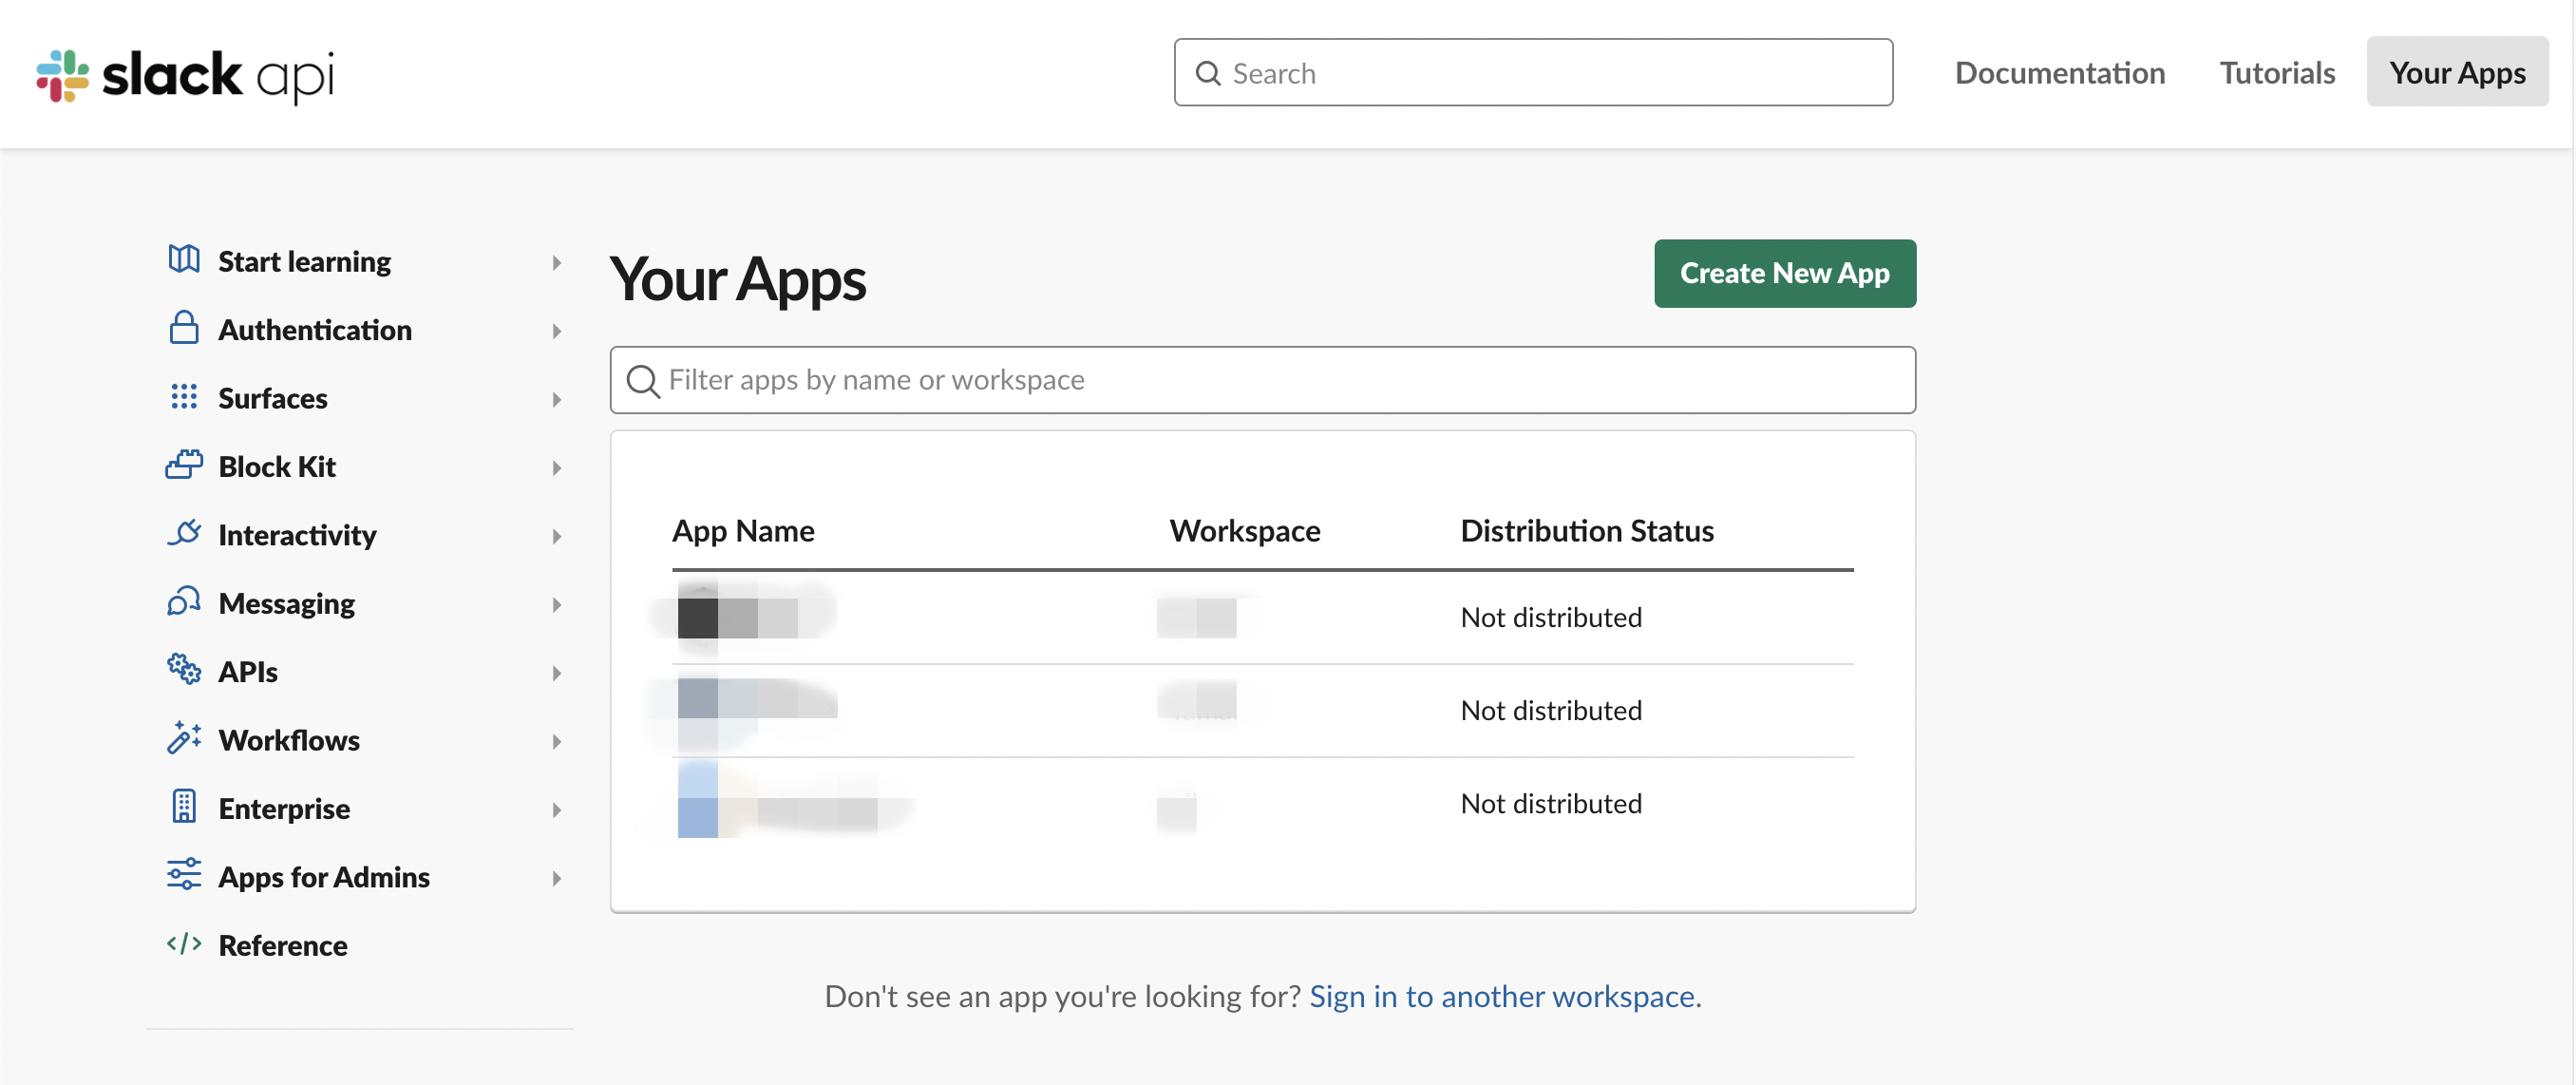Screen dimensions: 2576x1085
Task: Click the Interactivity plug icon
Action: (x=184, y=533)
